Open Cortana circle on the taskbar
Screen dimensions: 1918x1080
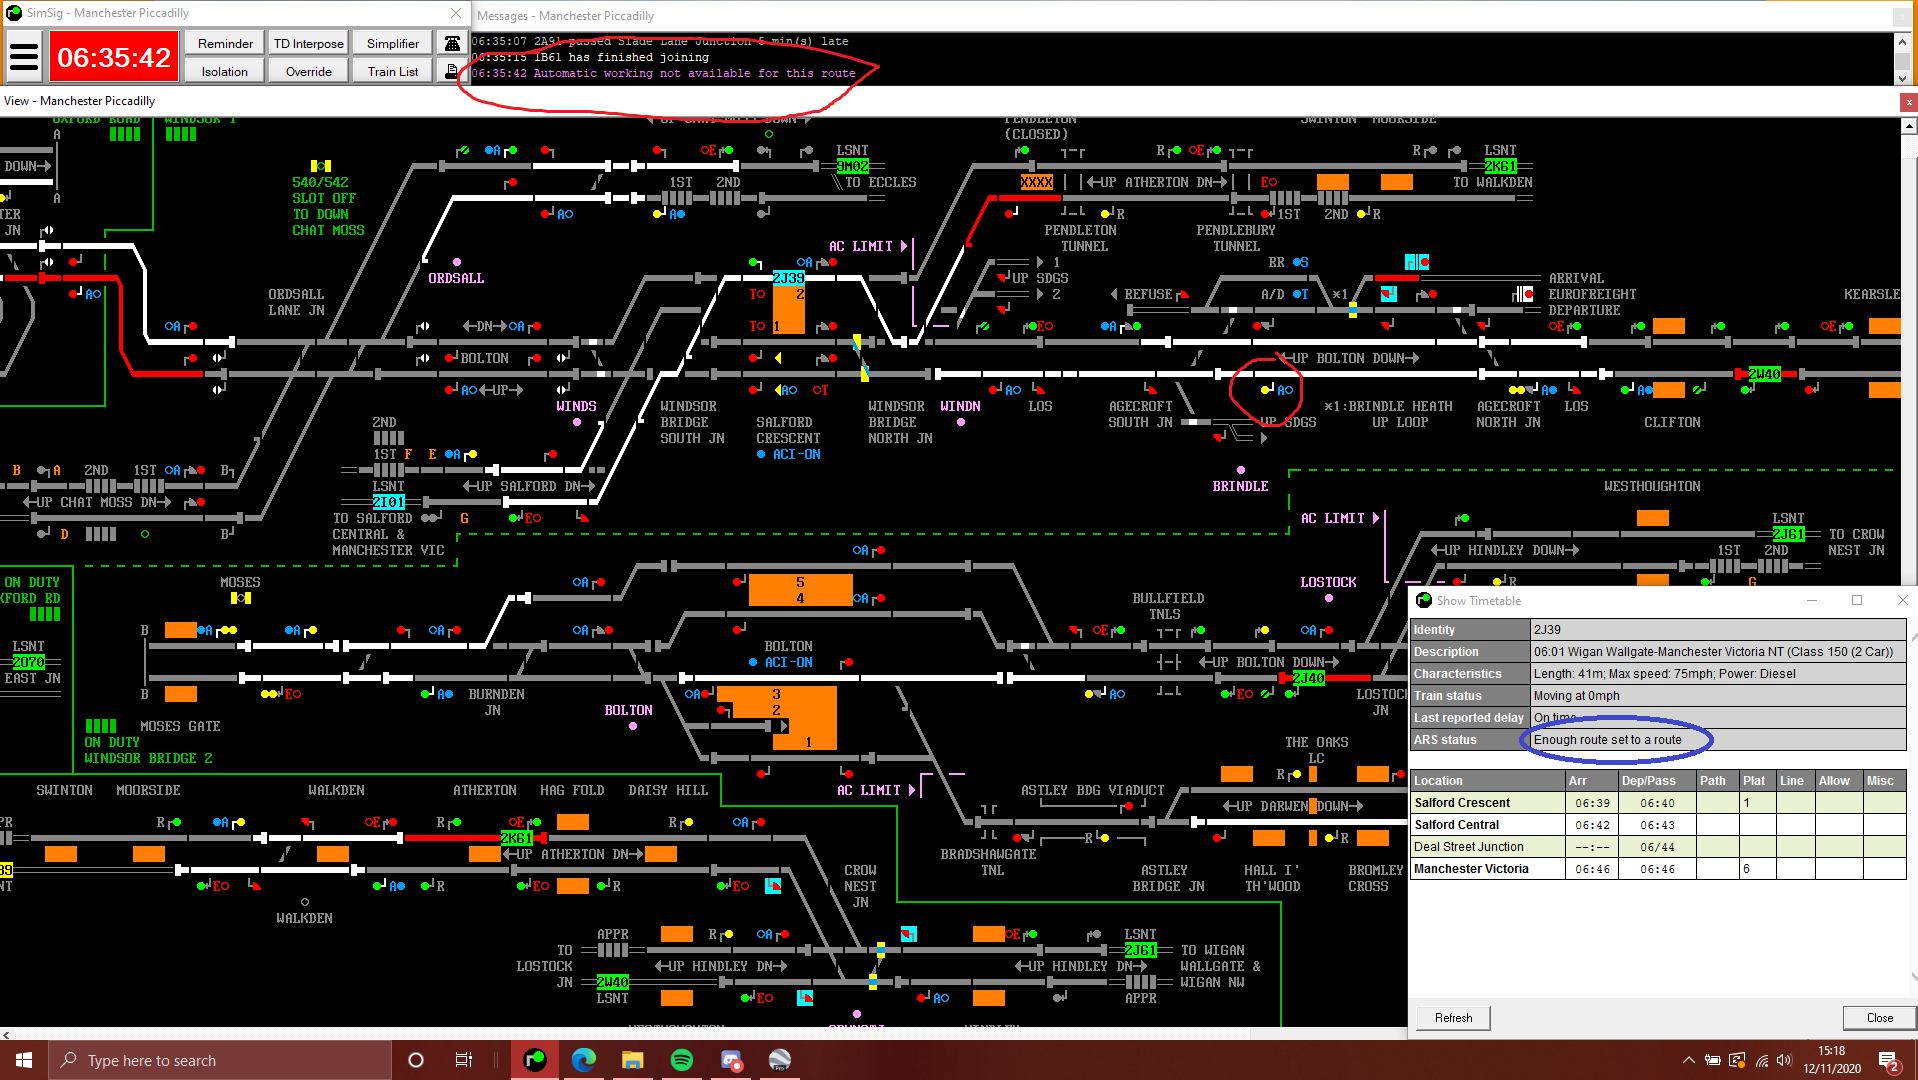tap(416, 1060)
